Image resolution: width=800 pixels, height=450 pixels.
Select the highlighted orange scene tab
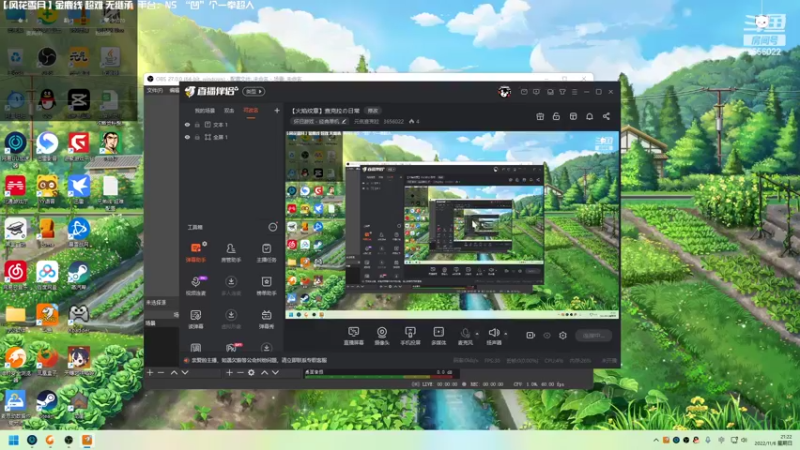251,110
